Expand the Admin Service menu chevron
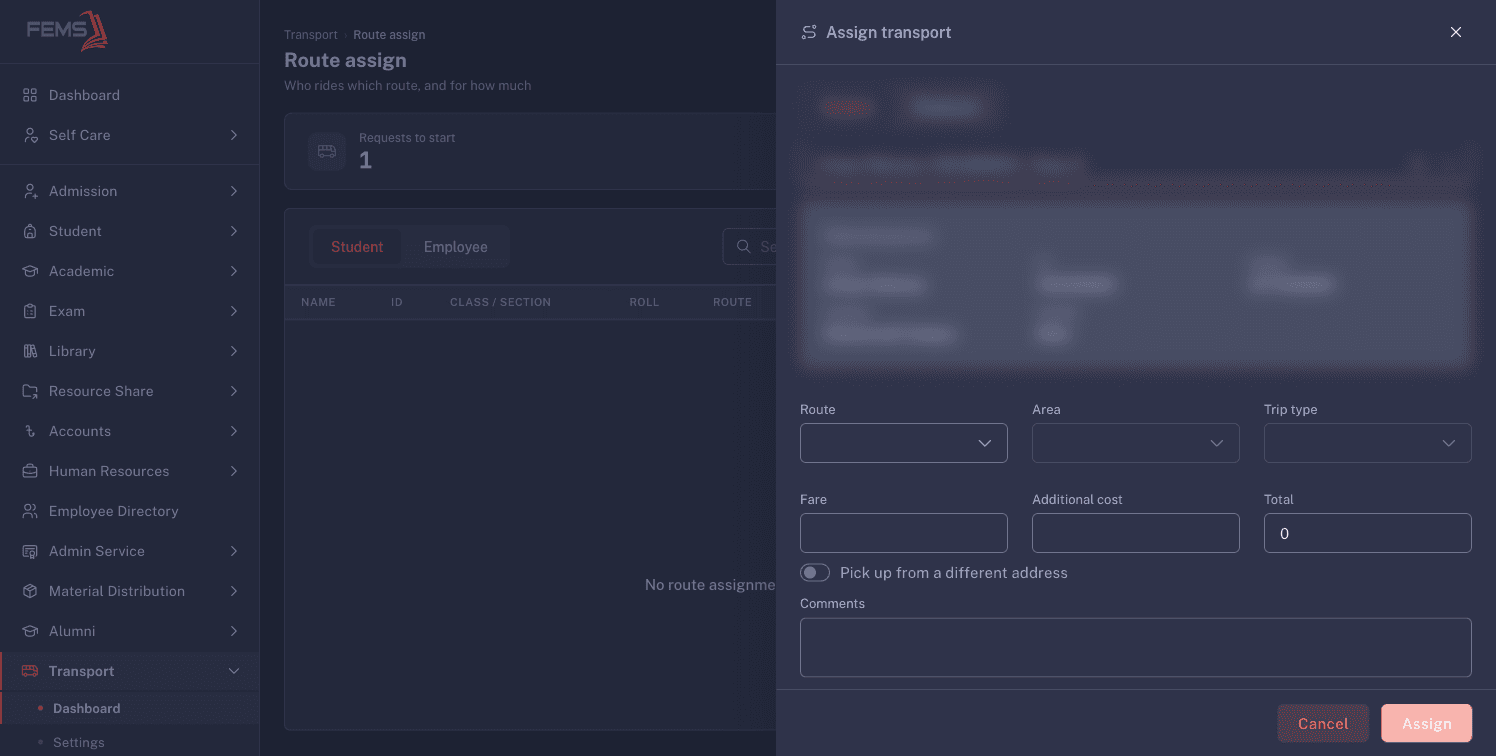1496x756 pixels. coord(234,551)
